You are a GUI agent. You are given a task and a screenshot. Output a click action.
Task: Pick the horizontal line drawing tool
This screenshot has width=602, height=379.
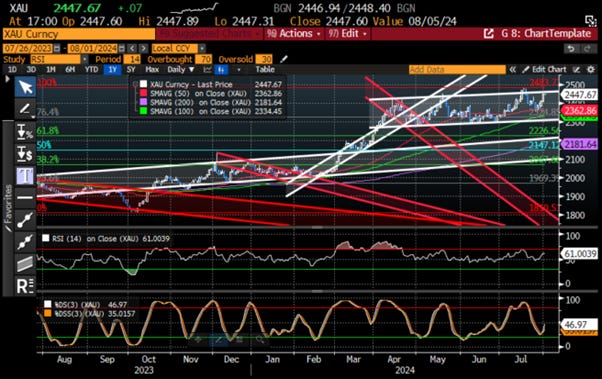pyautogui.click(x=25, y=198)
